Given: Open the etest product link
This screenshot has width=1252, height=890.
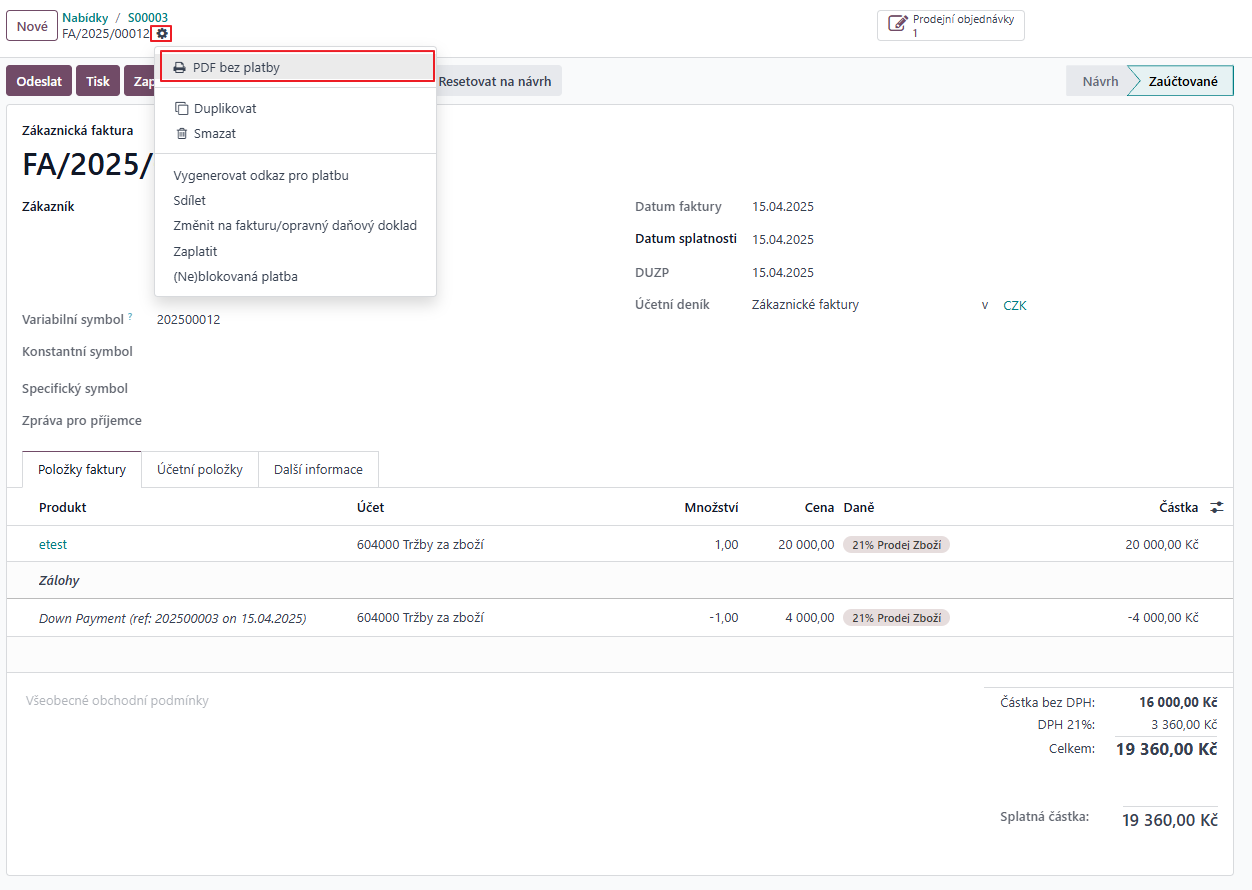Looking at the screenshot, I should click(53, 545).
